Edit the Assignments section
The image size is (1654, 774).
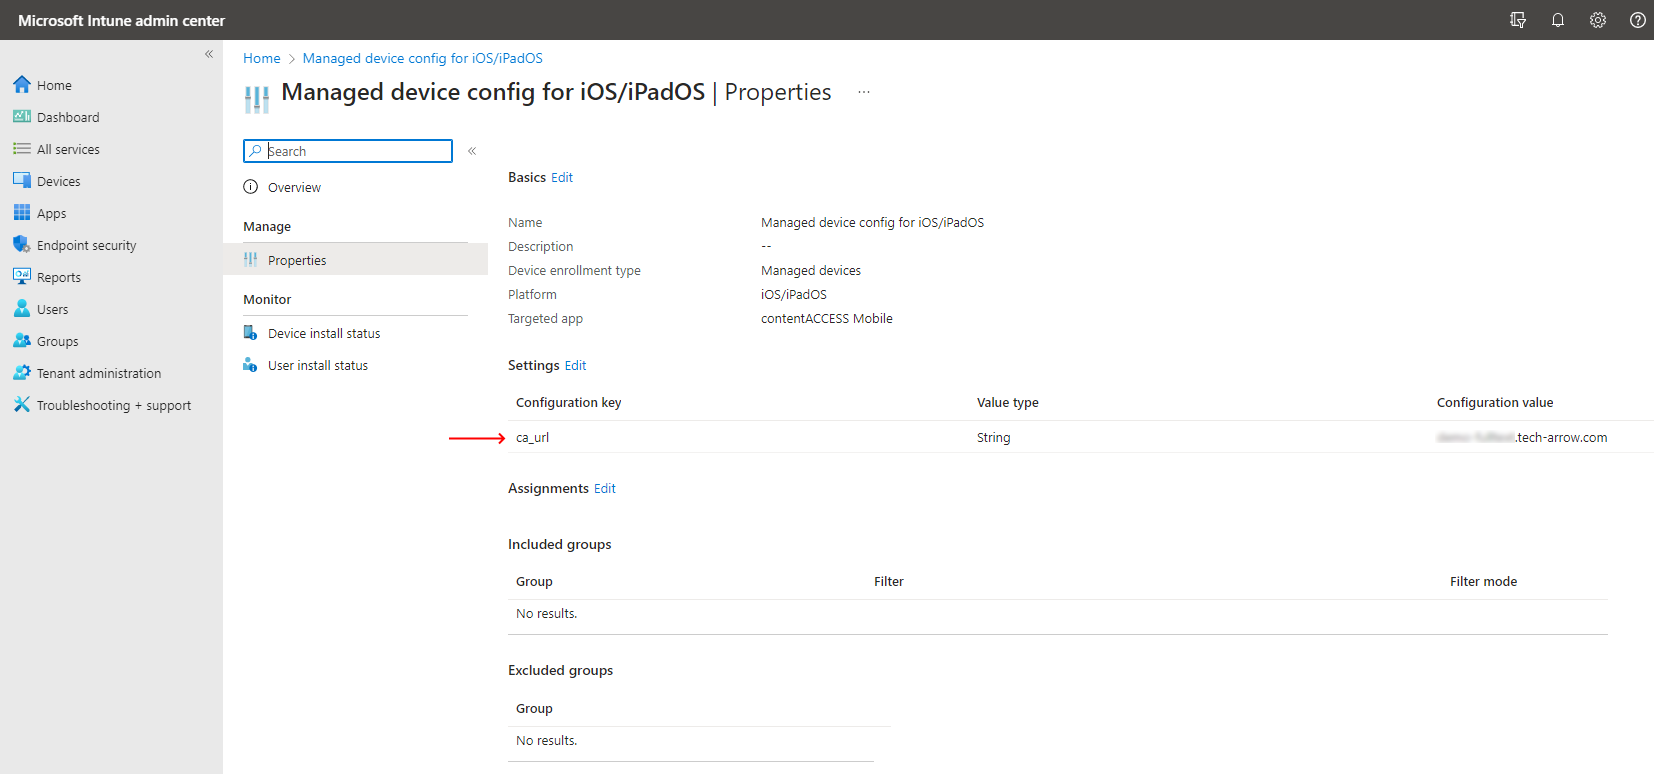(x=605, y=488)
